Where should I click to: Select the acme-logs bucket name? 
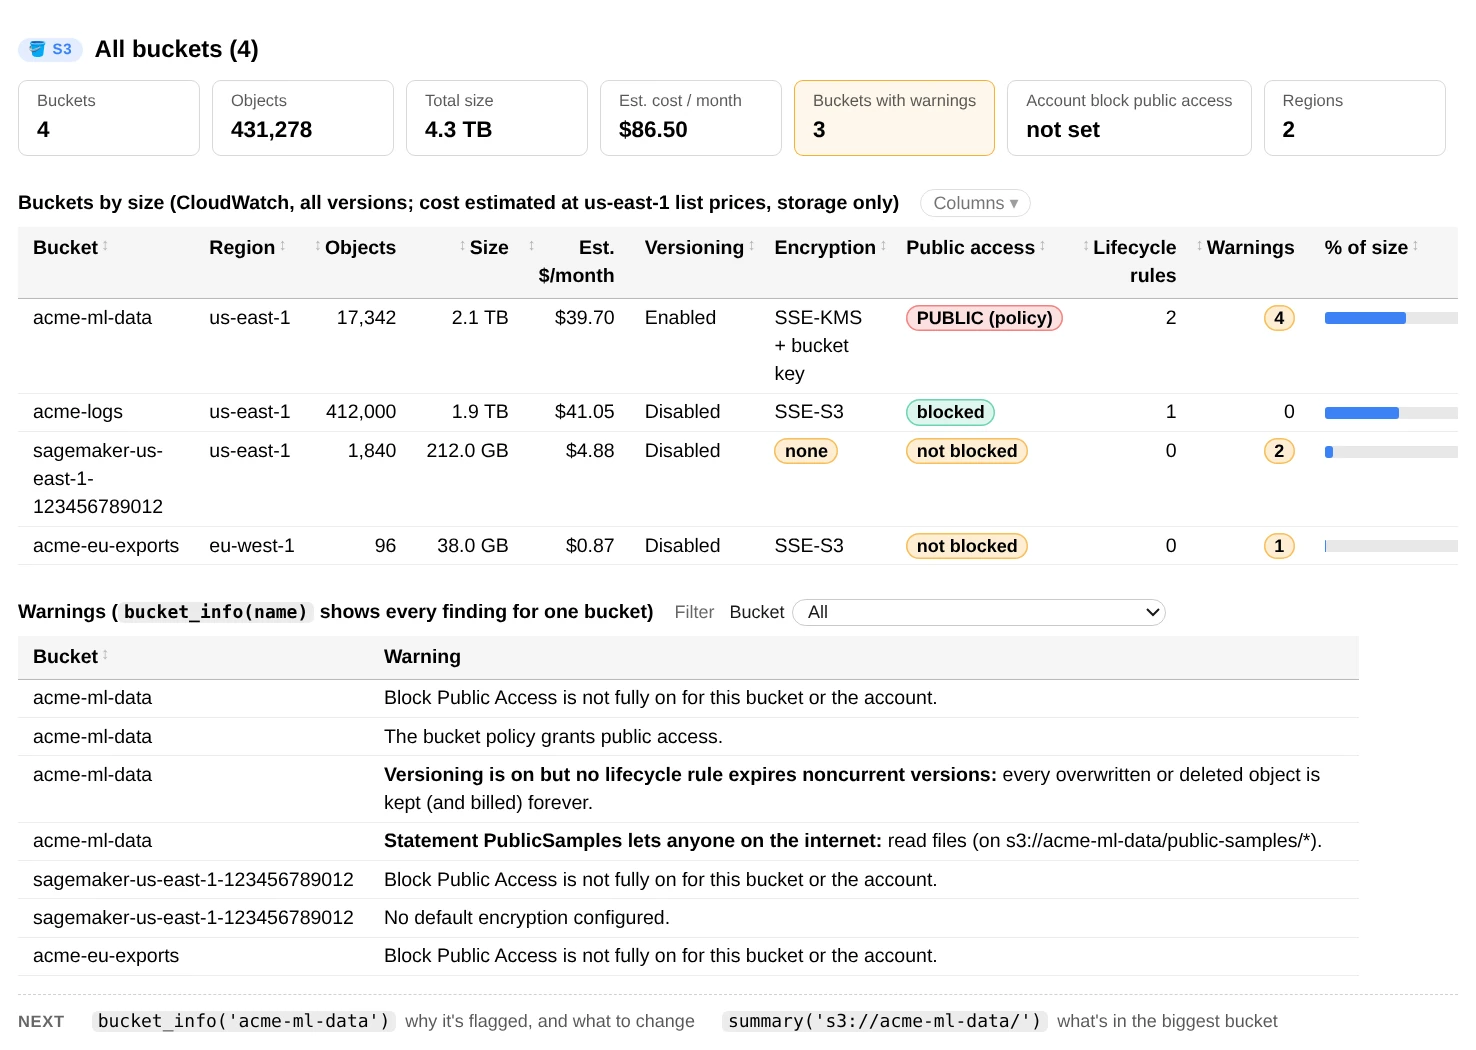coord(78,412)
